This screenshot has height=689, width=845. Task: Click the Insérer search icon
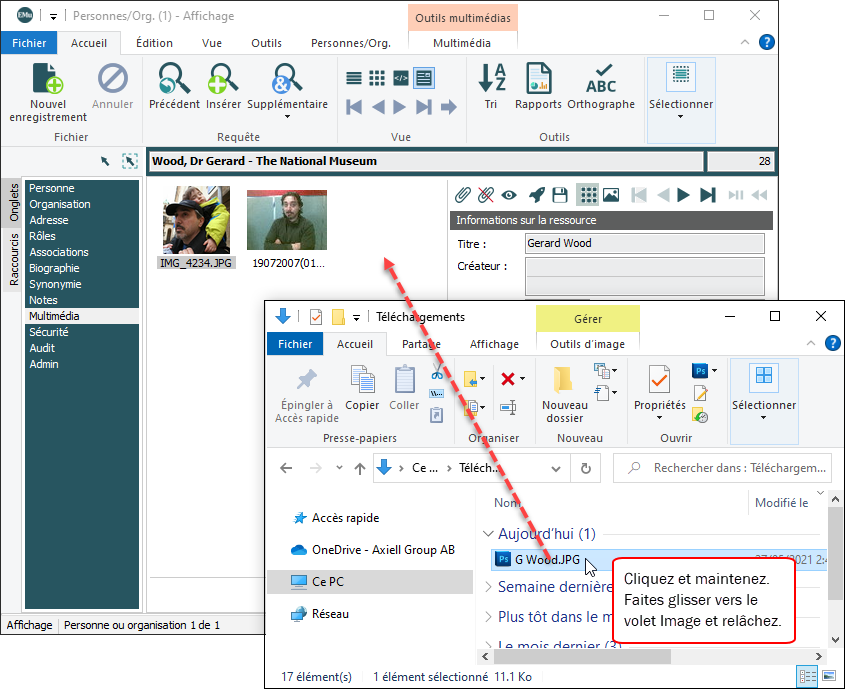coord(223,80)
